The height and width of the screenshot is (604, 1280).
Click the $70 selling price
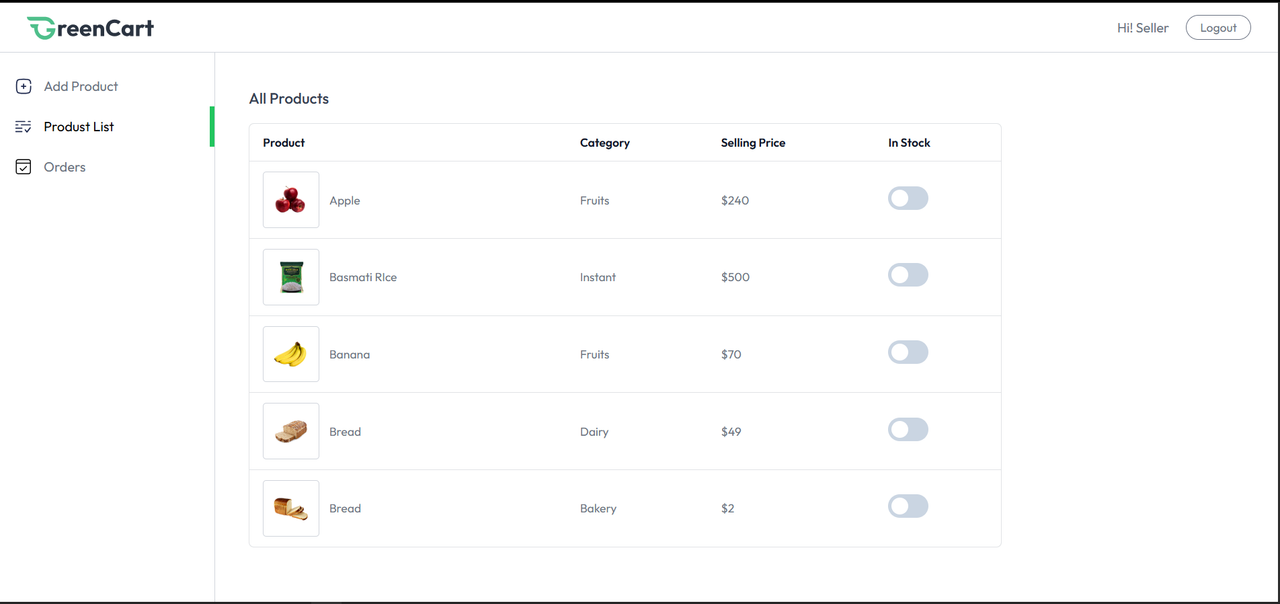point(731,355)
